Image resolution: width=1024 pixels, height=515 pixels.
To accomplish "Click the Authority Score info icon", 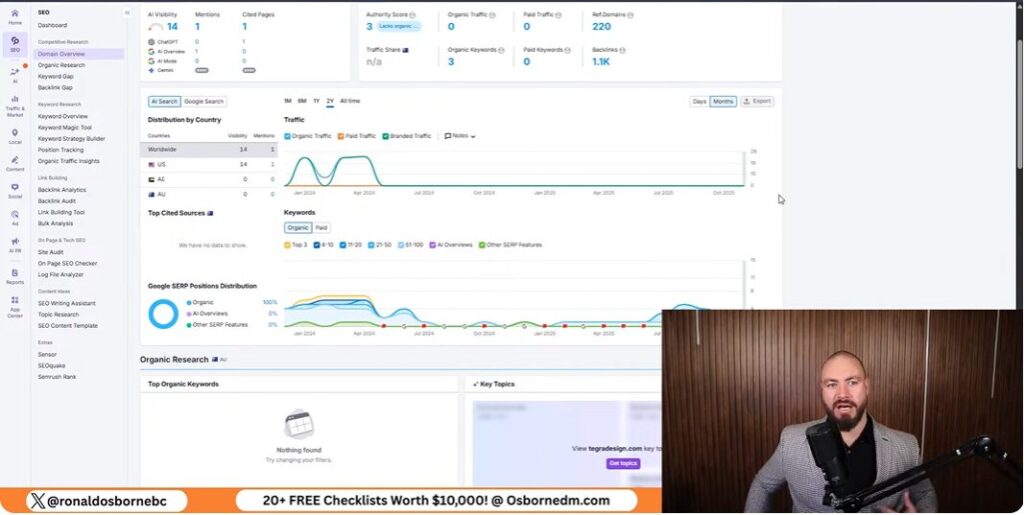I will pyautogui.click(x=412, y=14).
